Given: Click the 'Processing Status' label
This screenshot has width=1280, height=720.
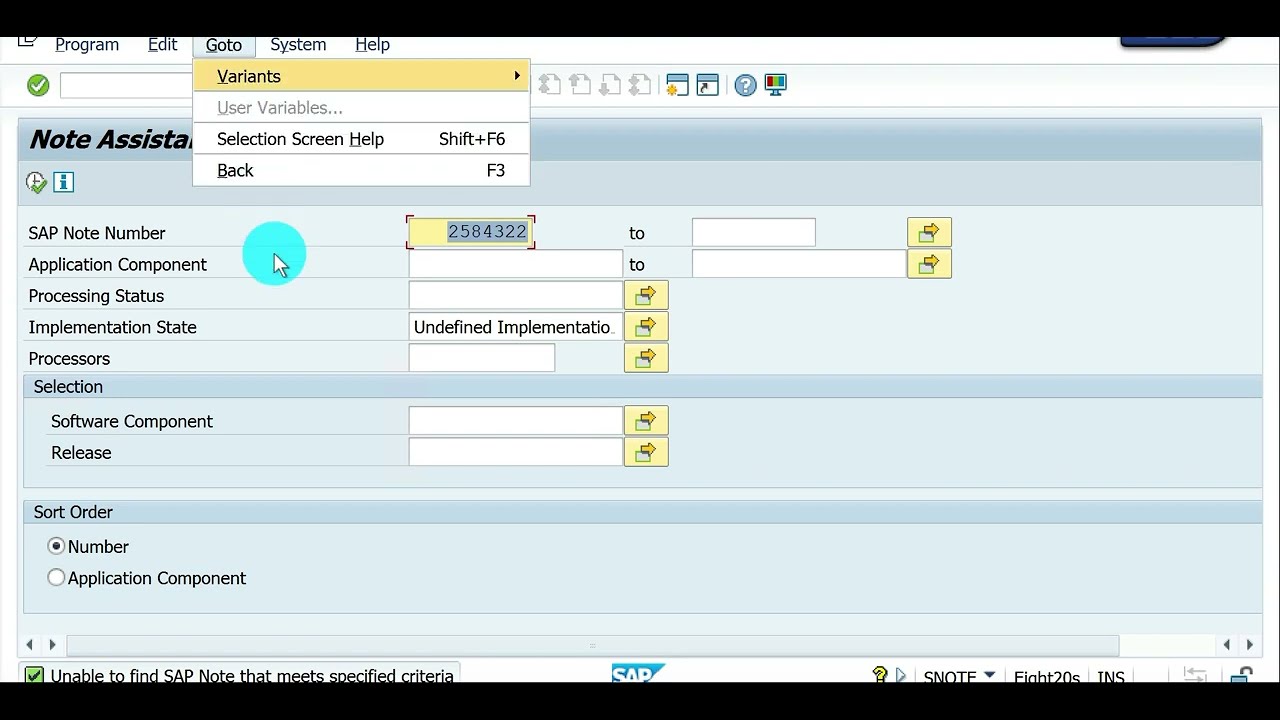Looking at the screenshot, I should coord(96,296).
